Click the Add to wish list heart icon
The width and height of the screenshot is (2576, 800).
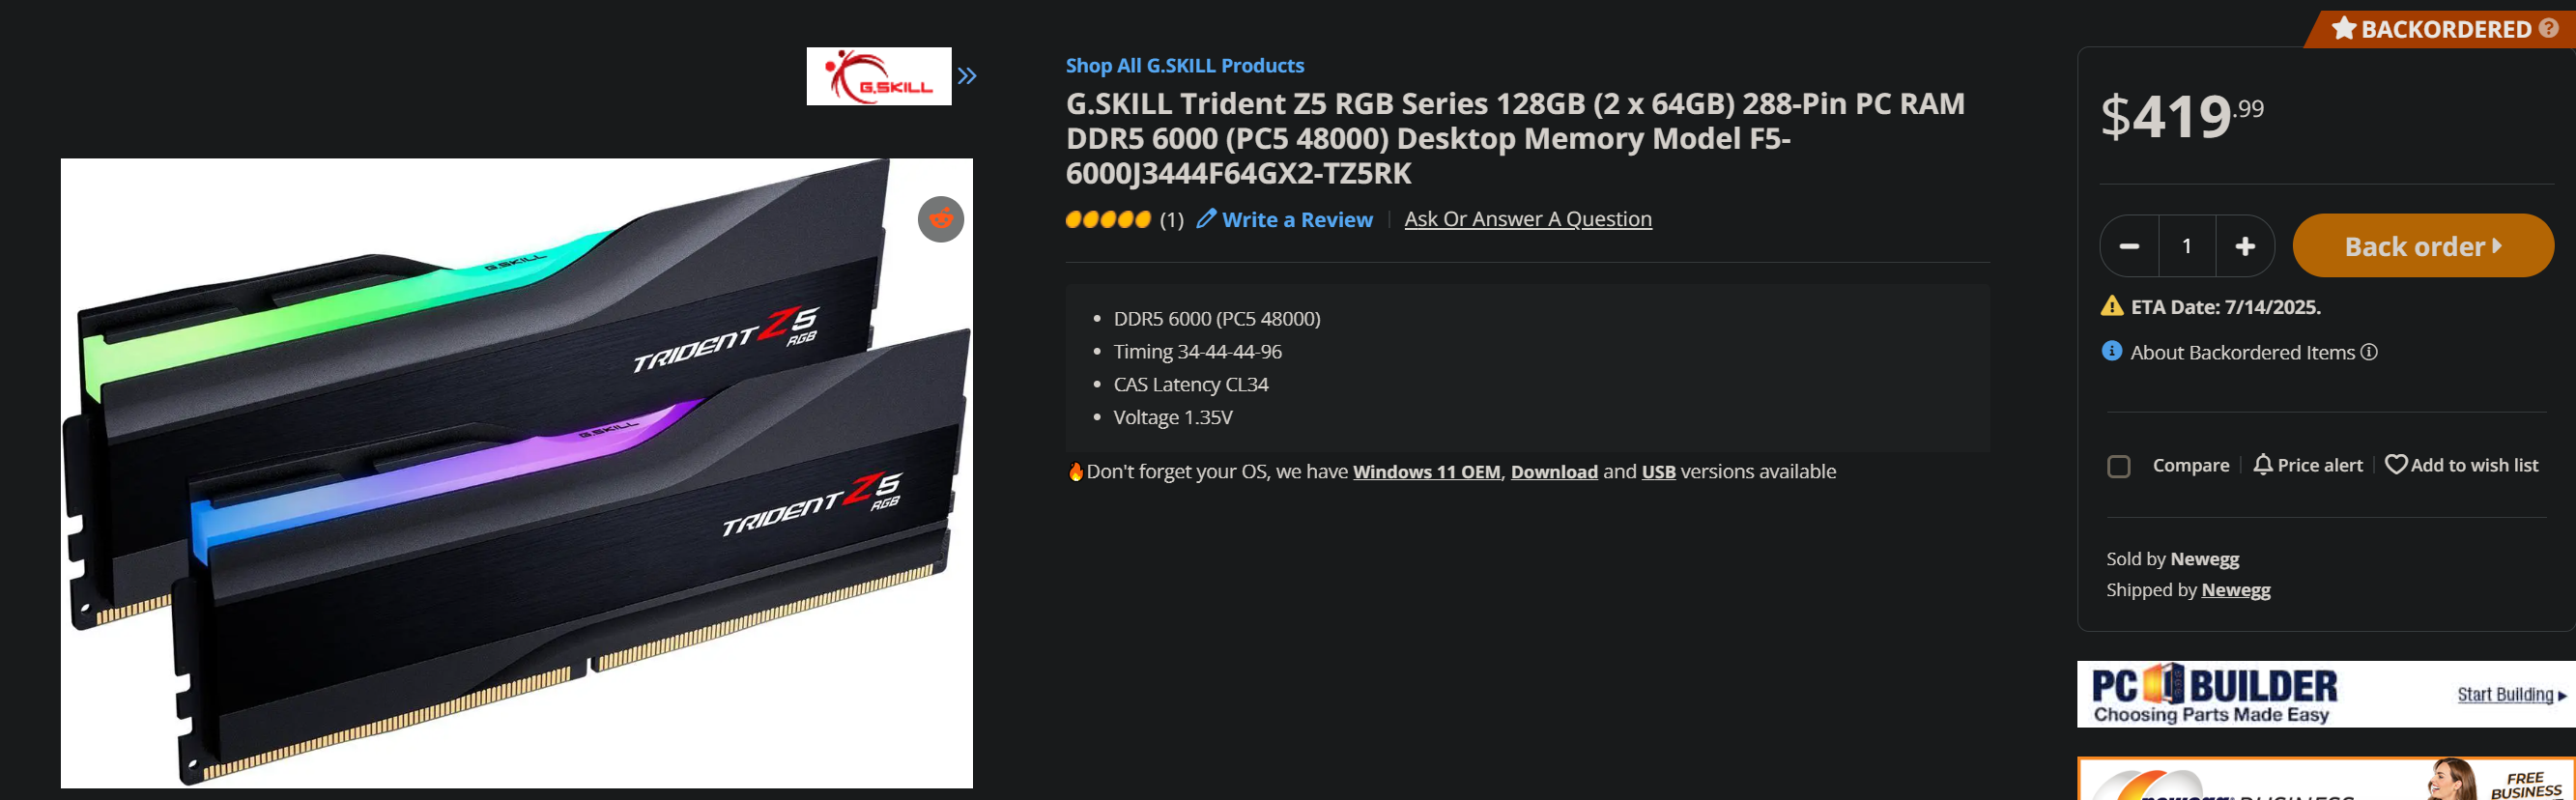pyautogui.click(x=2396, y=465)
